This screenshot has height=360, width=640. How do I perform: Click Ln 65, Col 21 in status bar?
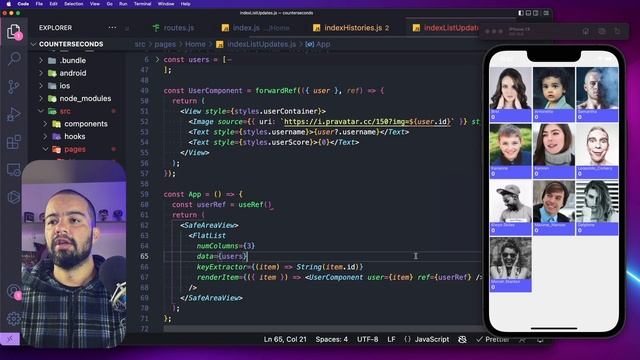tap(285, 339)
